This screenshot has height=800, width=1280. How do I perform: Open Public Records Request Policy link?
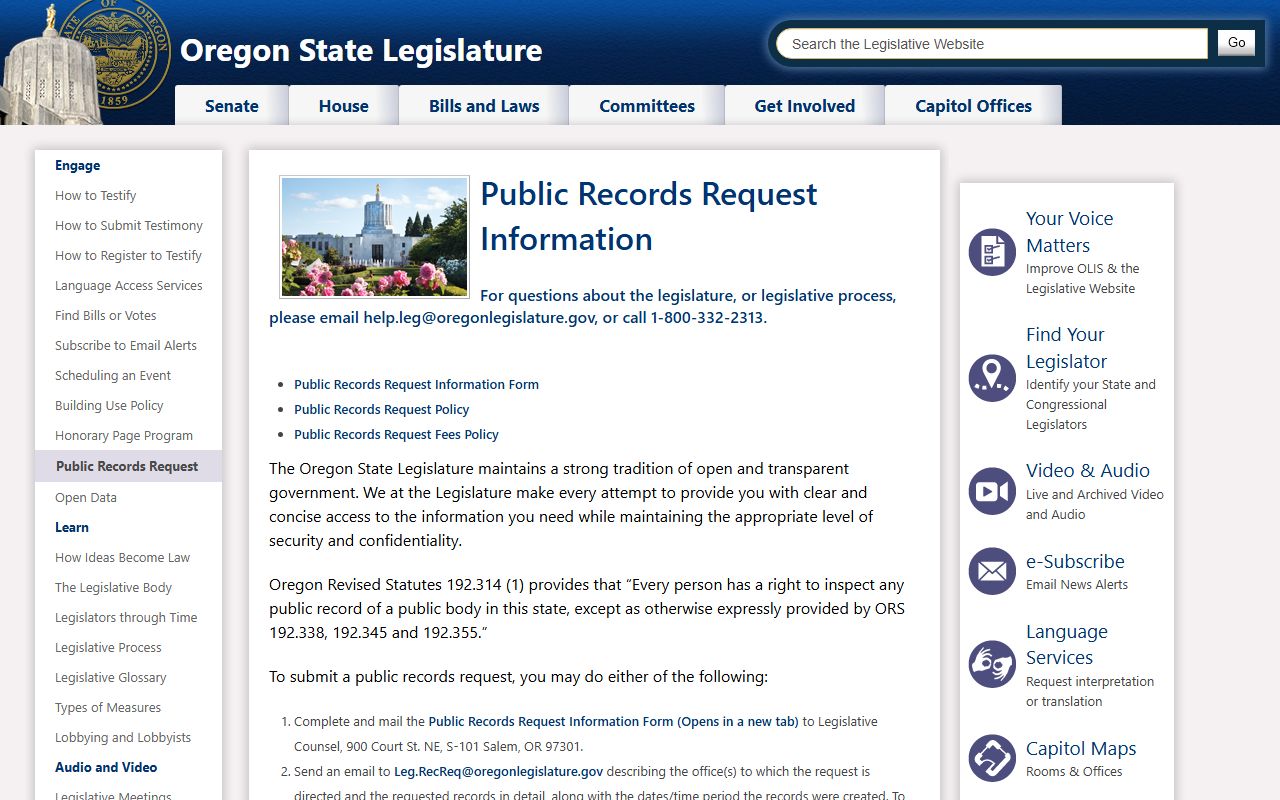pyautogui.click(x=381, y=409)
